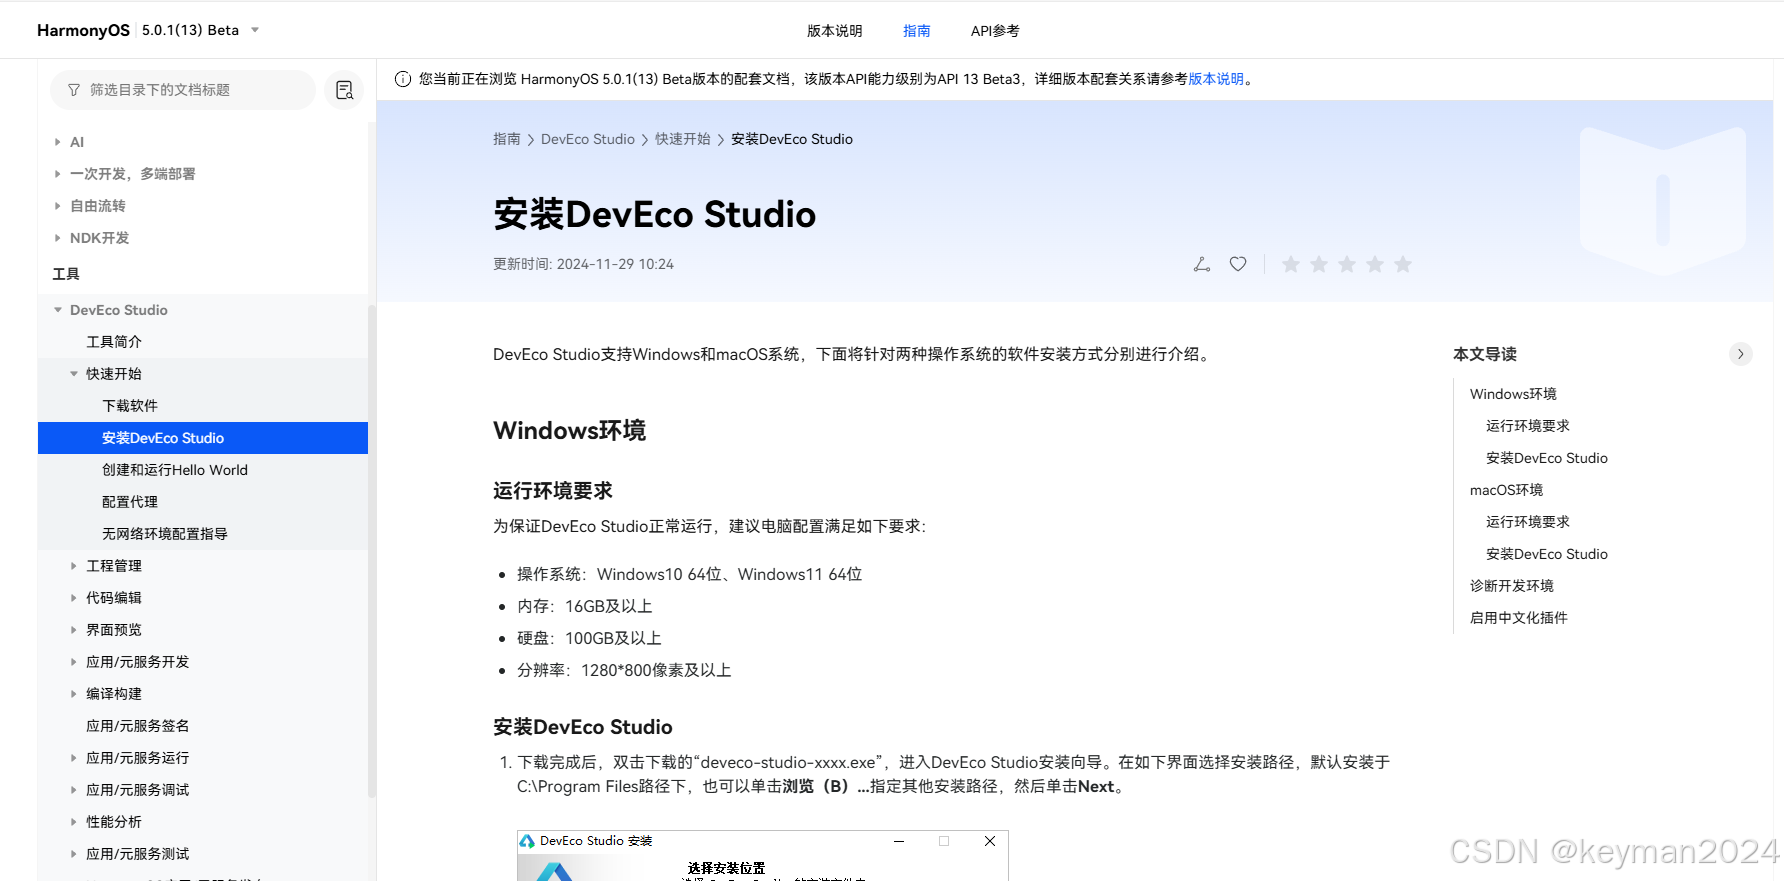Click the edit feedback pencil icon
1784x881 pixels.
(x=1202, y=264)
